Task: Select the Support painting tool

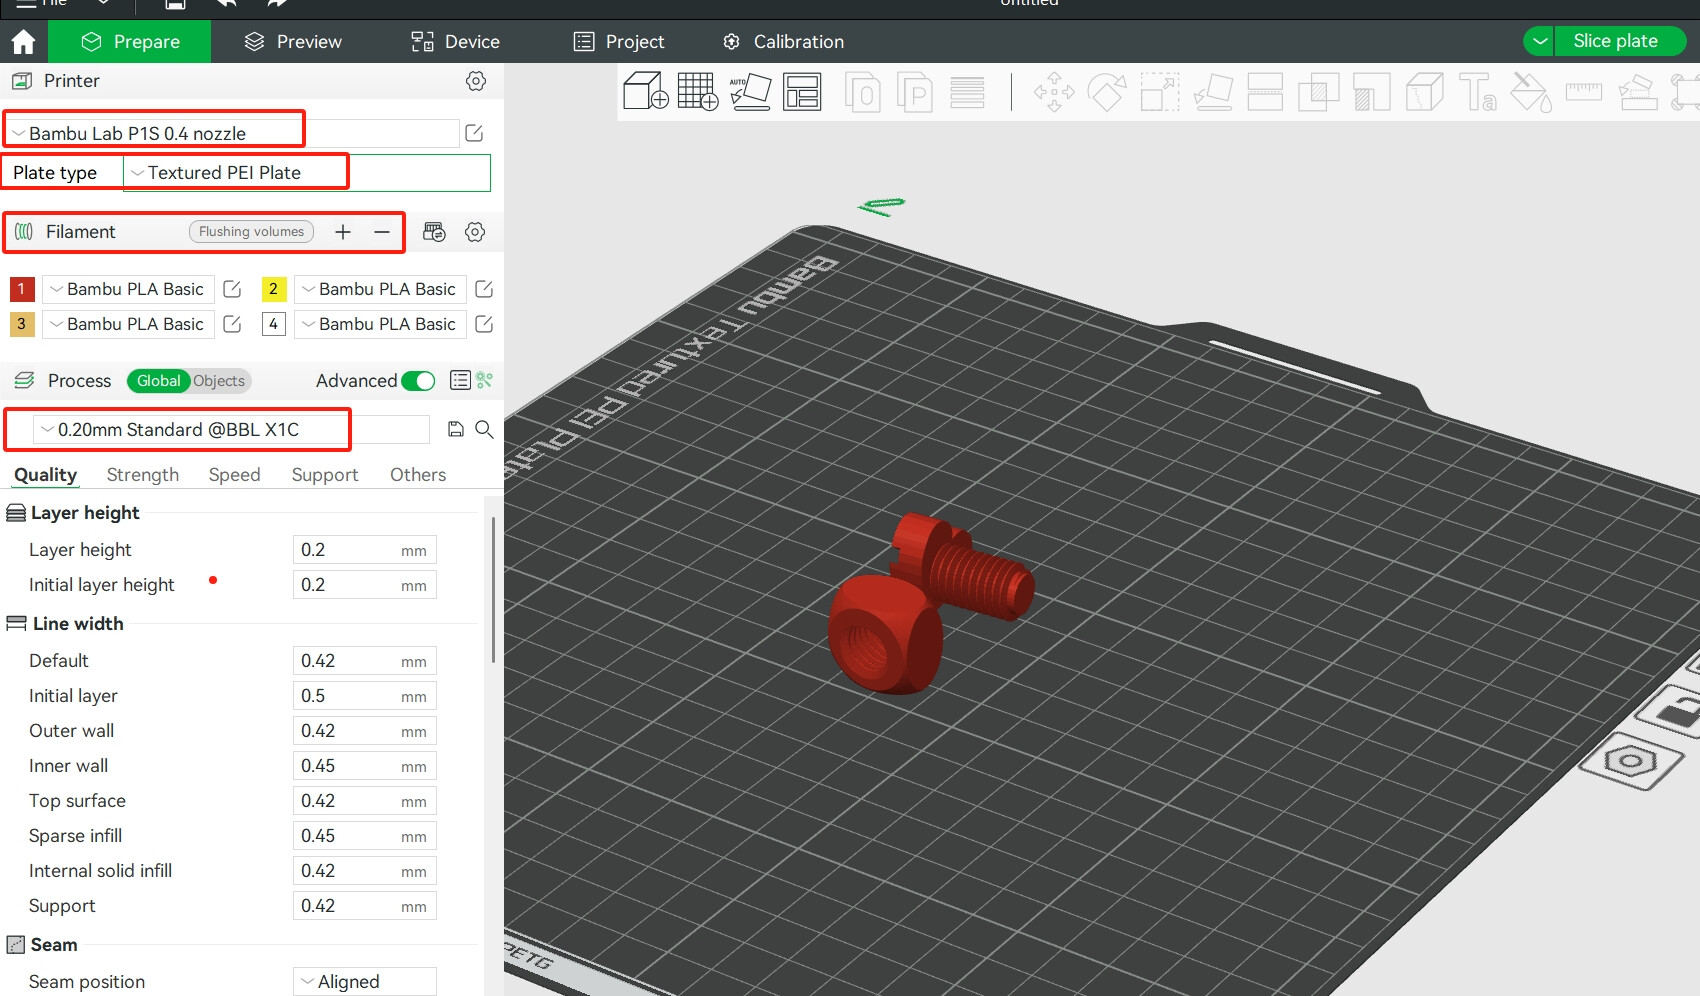Action: tap(1371, 92)
